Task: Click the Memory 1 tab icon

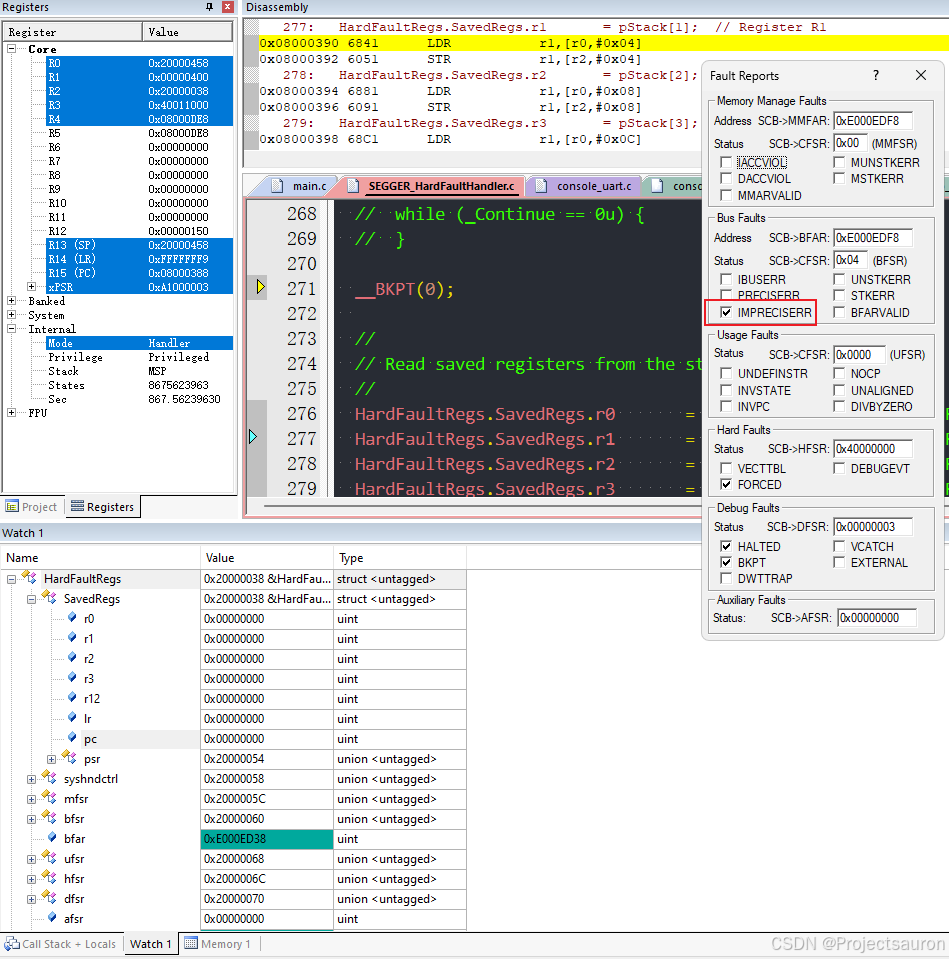Action: [190, 943]
